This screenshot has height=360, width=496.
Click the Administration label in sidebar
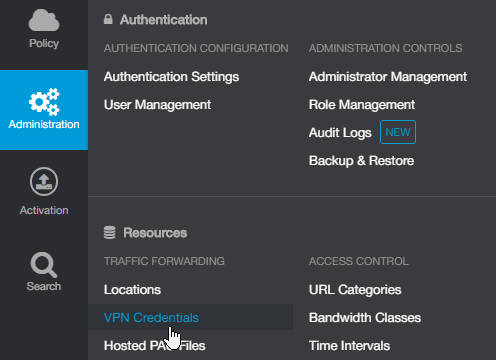(44, 124)
